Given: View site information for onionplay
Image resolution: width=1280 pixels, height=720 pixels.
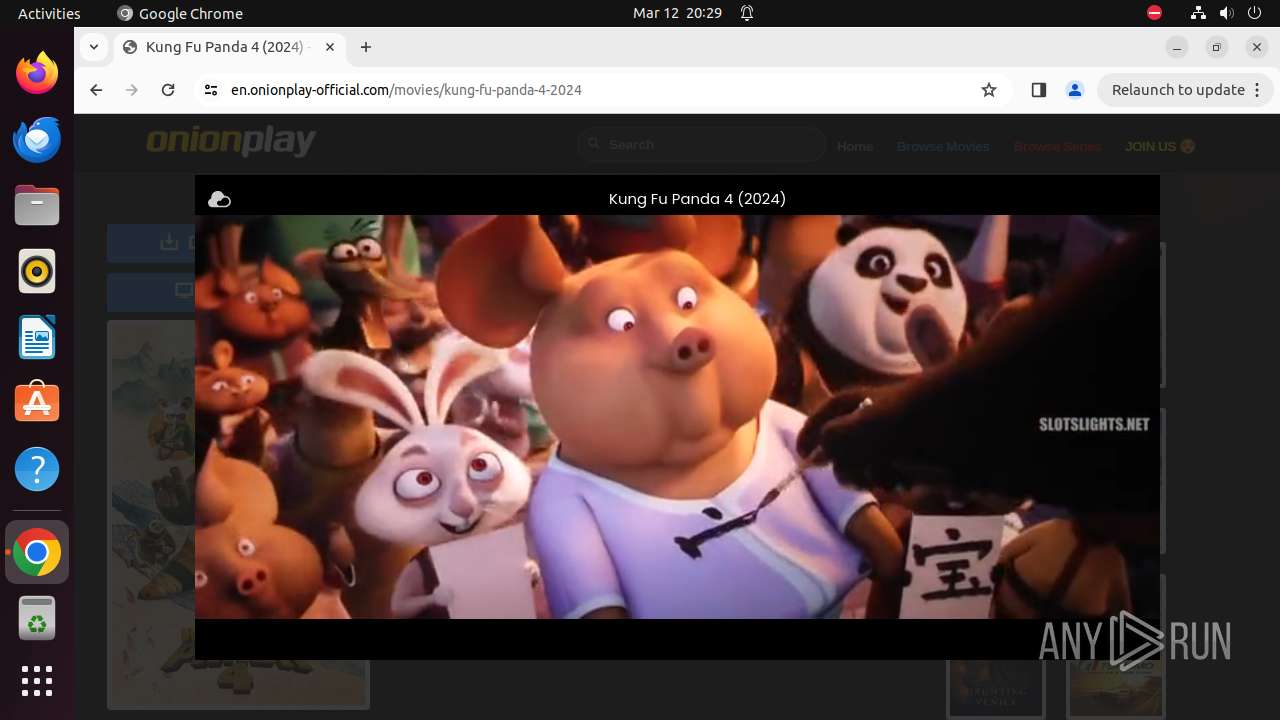Looking at the screenshot, I should tap(210, 90).
